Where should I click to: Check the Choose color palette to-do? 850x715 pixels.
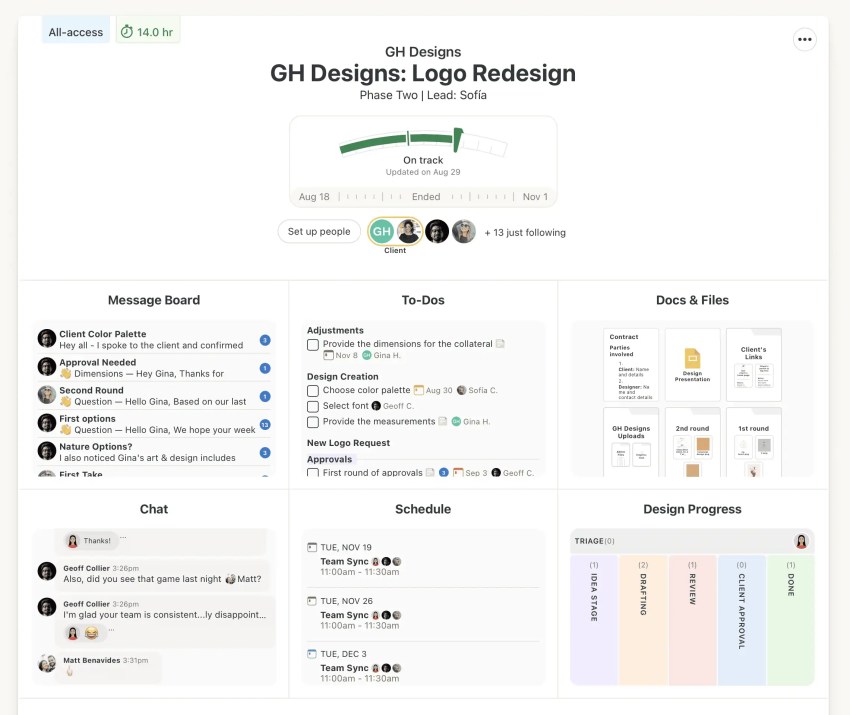click(x=313, y=391)
